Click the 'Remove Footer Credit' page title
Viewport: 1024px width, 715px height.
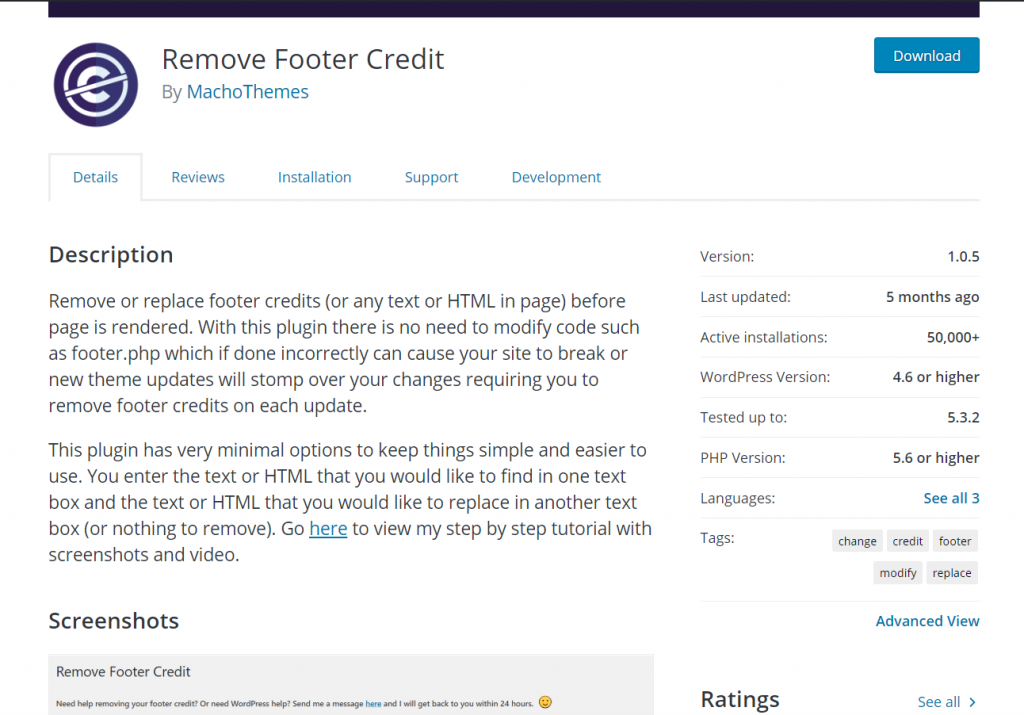[302, 59]
